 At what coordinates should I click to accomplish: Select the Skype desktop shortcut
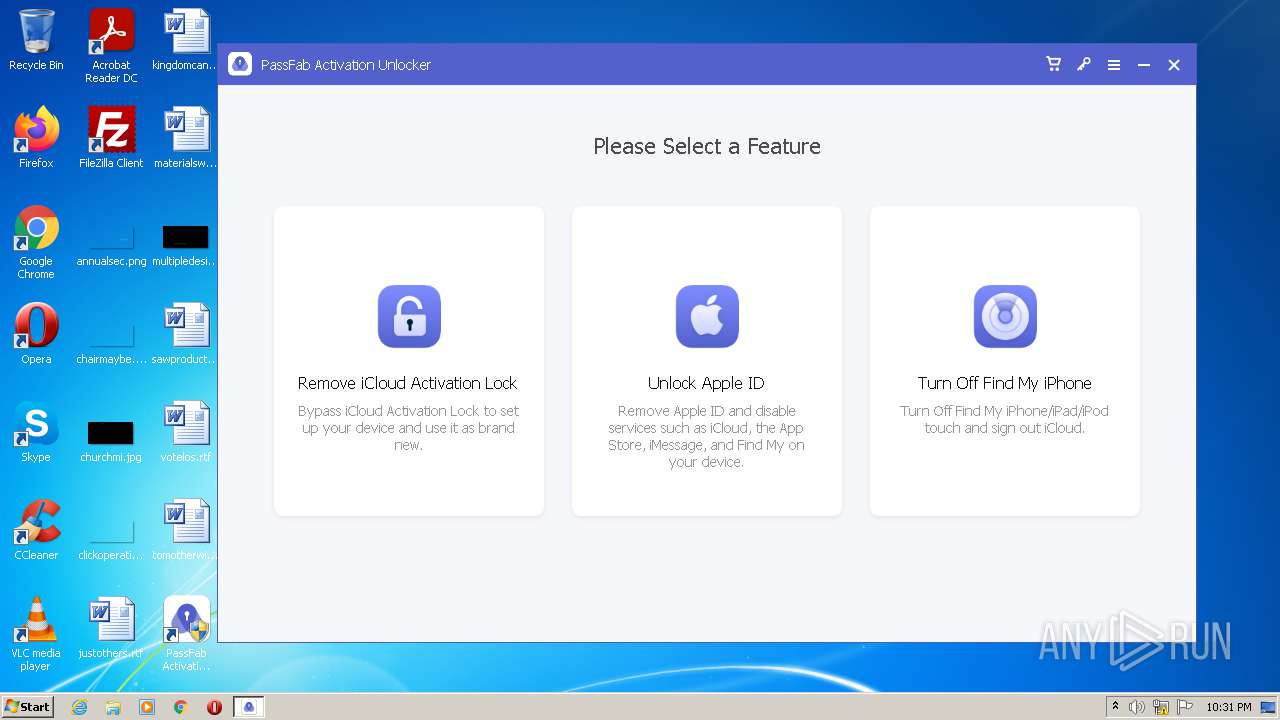pos(36,432)
